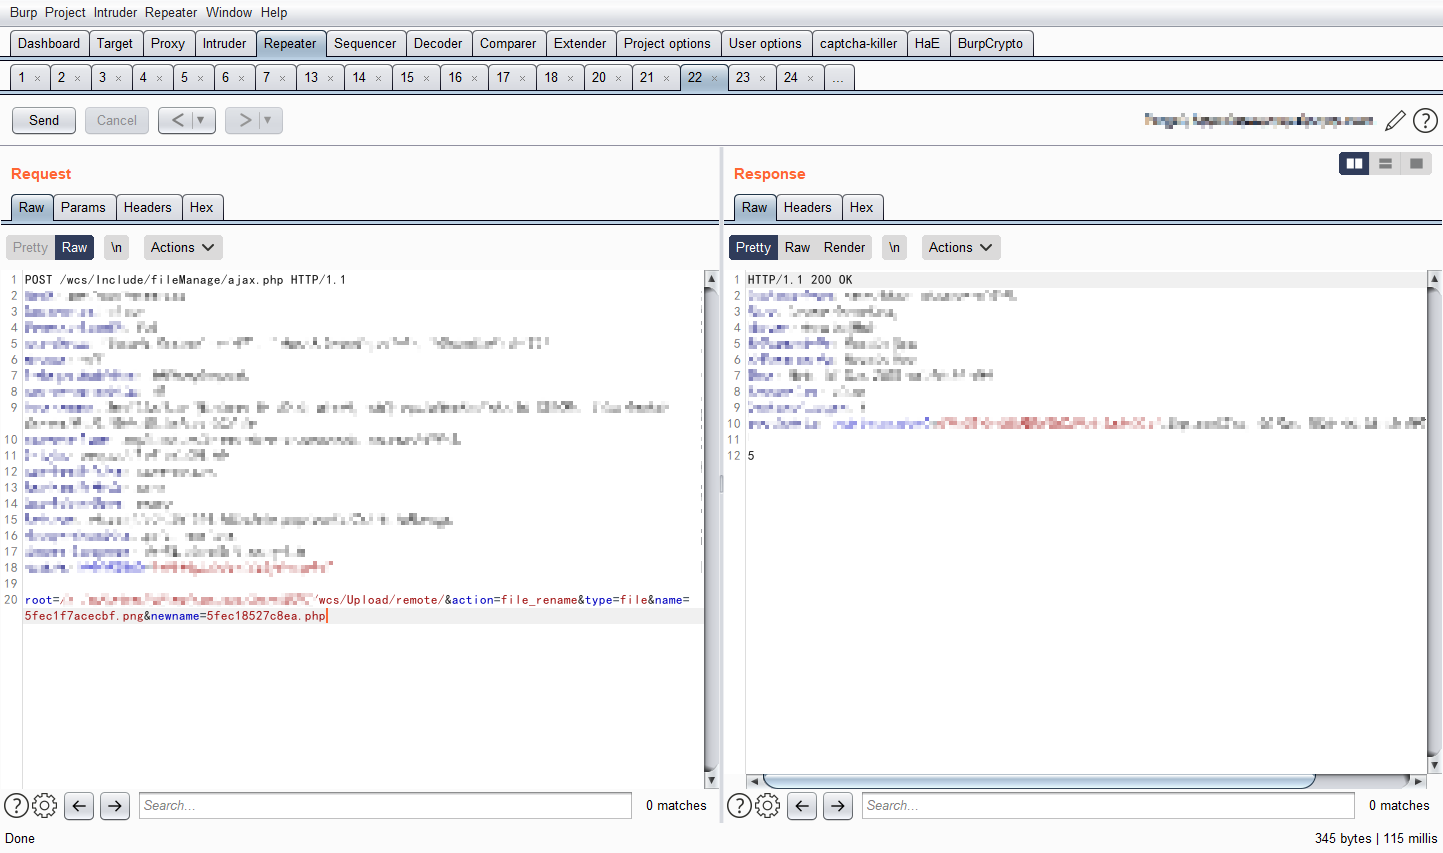This screenshot has width=1443, height=853.
Task: Open the help icon beside the target
Action: (1425, 121)
